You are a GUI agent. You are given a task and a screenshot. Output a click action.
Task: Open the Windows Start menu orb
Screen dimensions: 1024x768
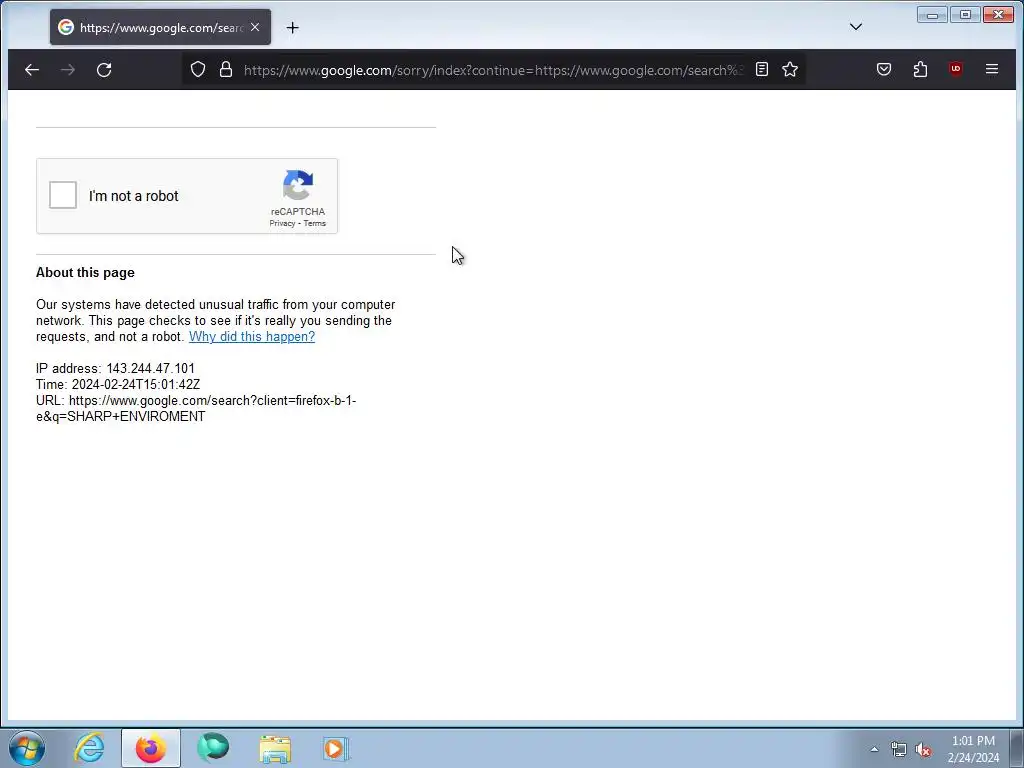(x=27, y=748)
